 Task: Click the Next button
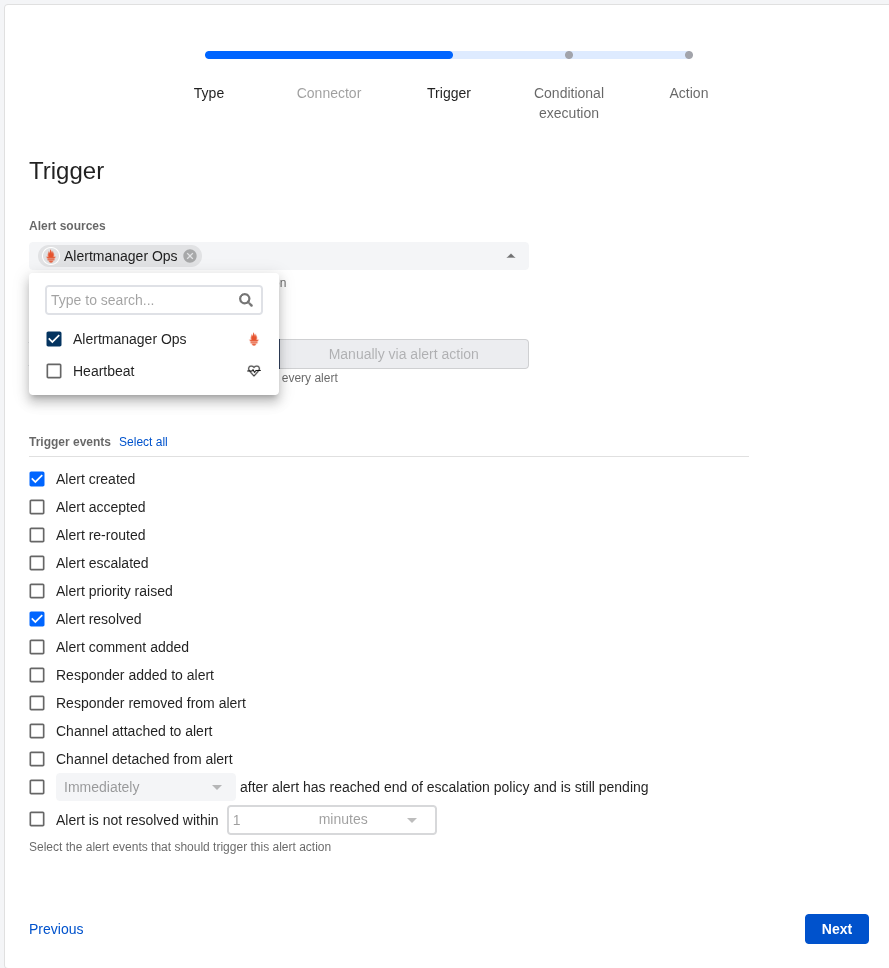pyautogui.click(x=836, y=929)
